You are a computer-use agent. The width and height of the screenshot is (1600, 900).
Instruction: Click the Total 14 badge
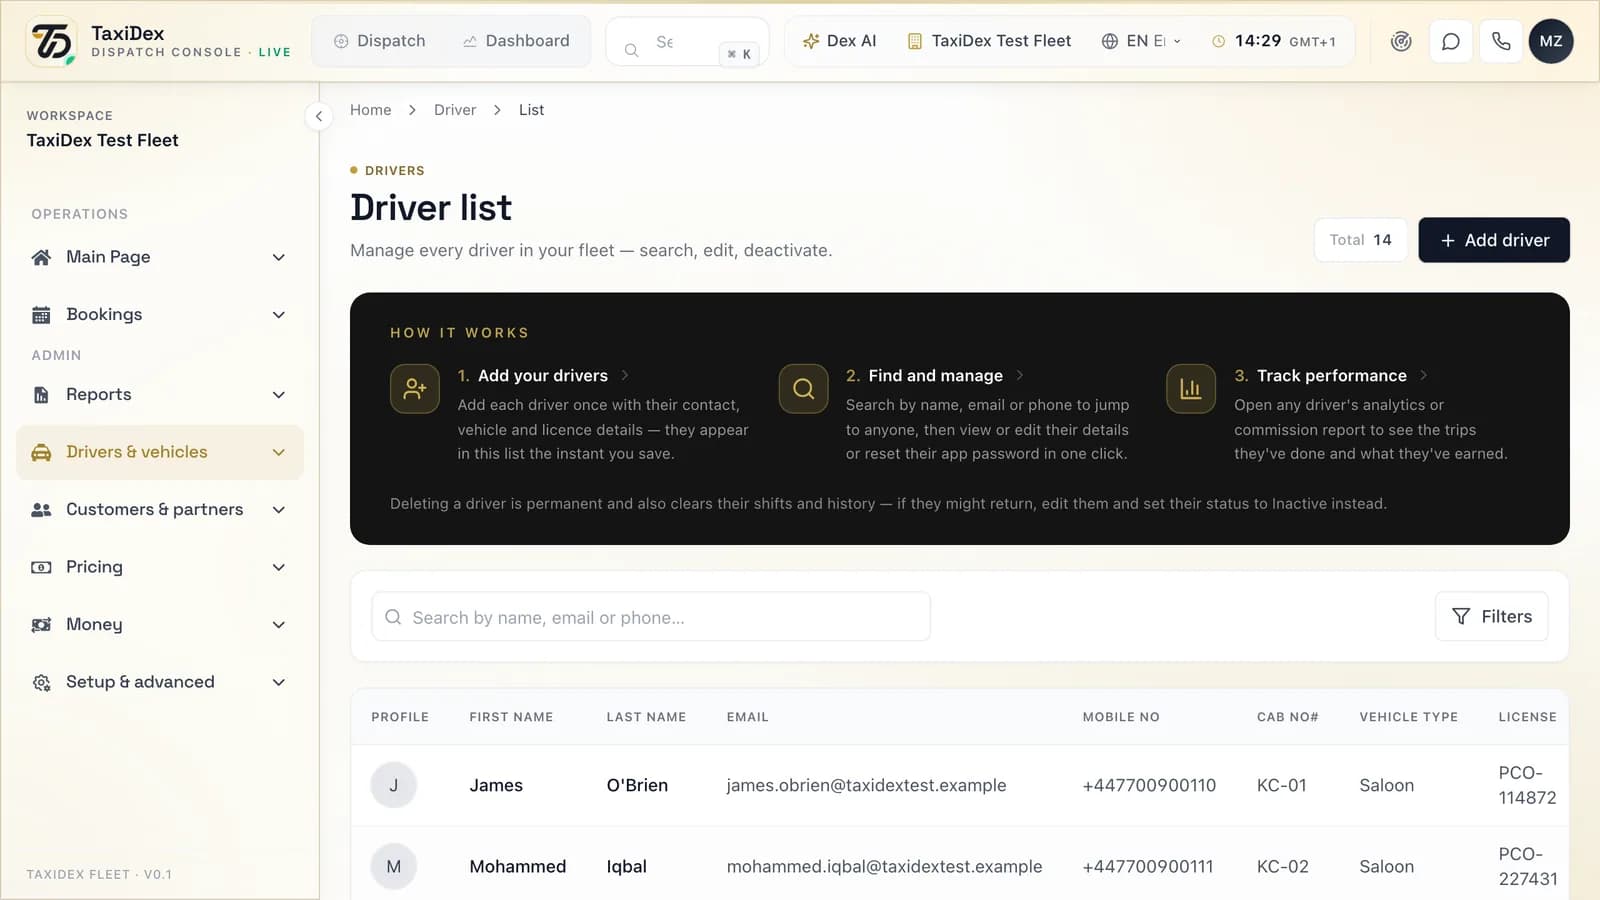1360,240
